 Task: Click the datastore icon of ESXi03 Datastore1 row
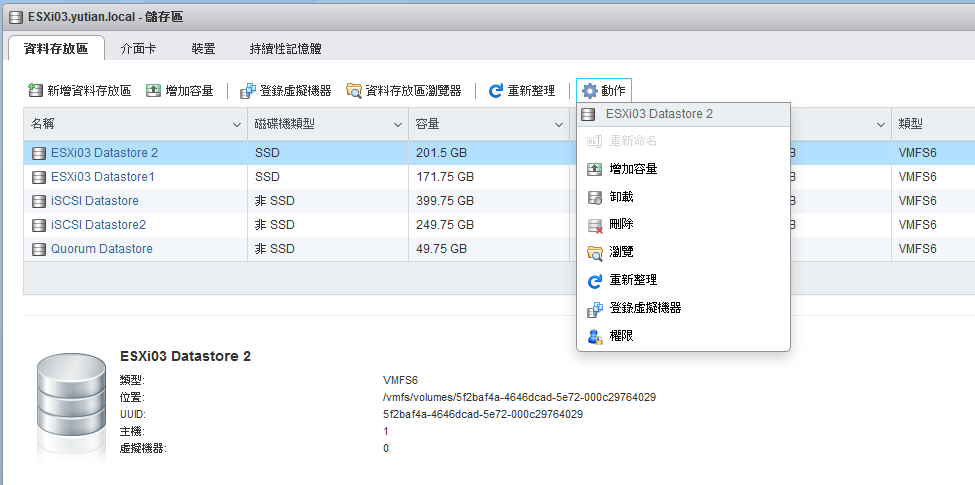tap(39, 177)
